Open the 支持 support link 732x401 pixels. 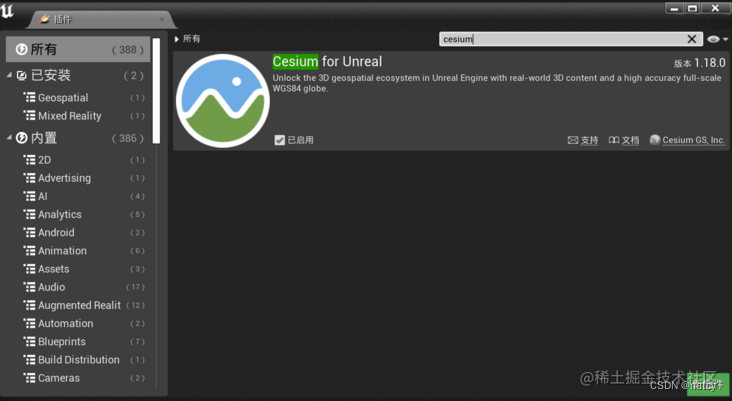589,140
